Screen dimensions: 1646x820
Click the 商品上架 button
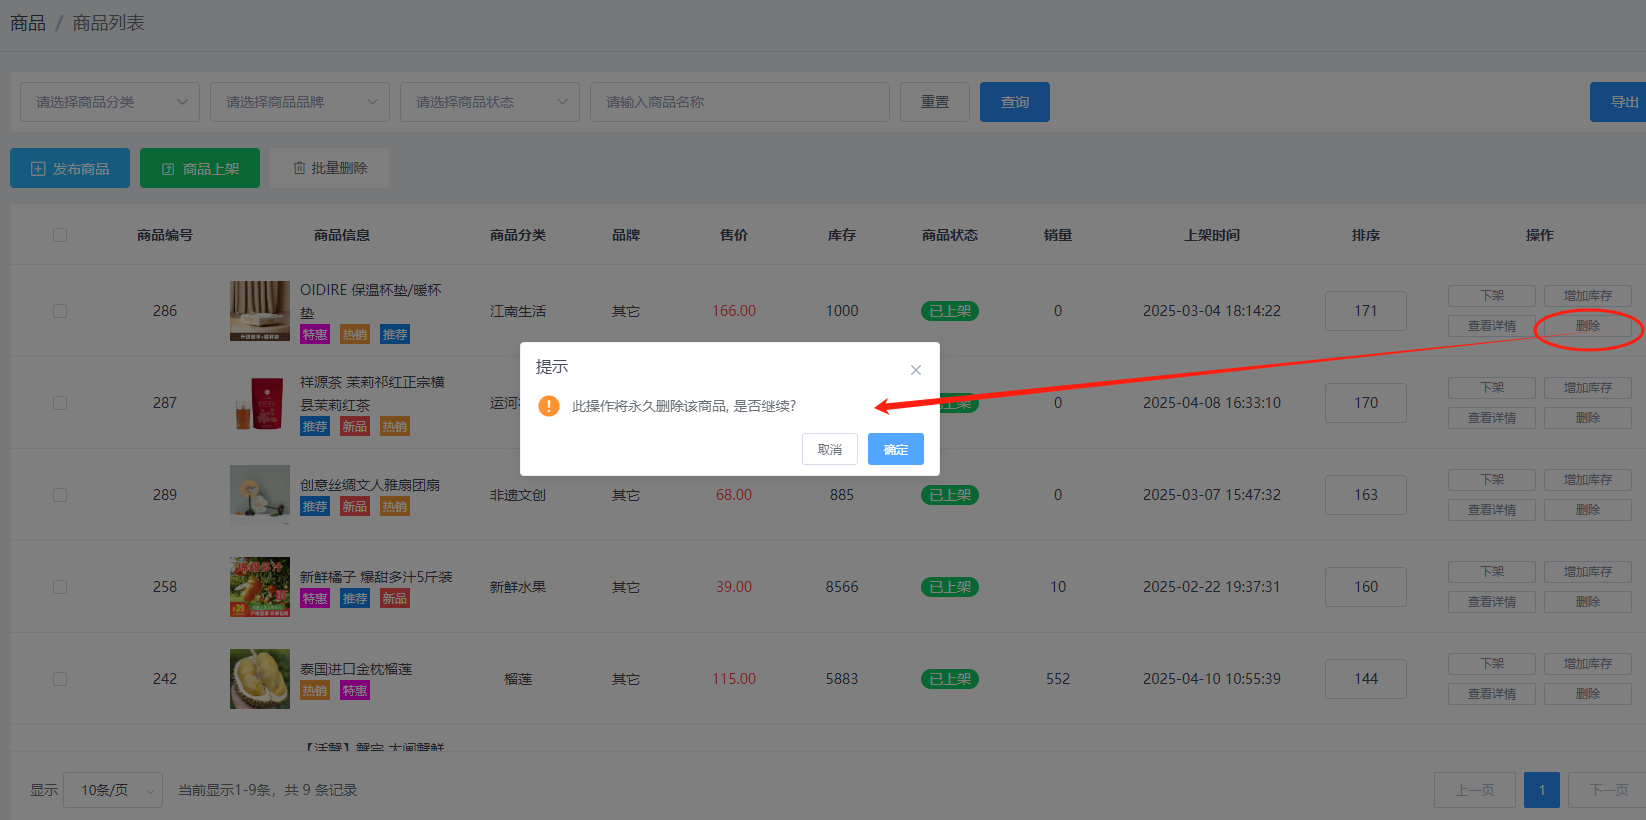[200, 168]
